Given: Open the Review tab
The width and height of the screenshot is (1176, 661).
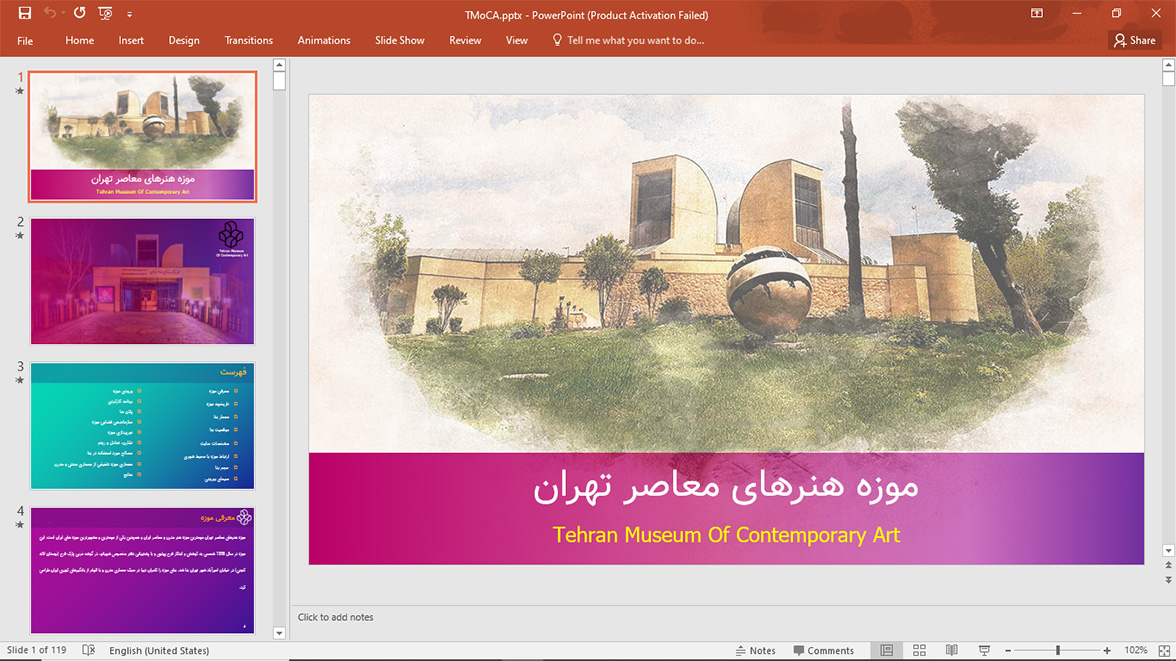Looking at the screenshot, I should tap(465, 41).
